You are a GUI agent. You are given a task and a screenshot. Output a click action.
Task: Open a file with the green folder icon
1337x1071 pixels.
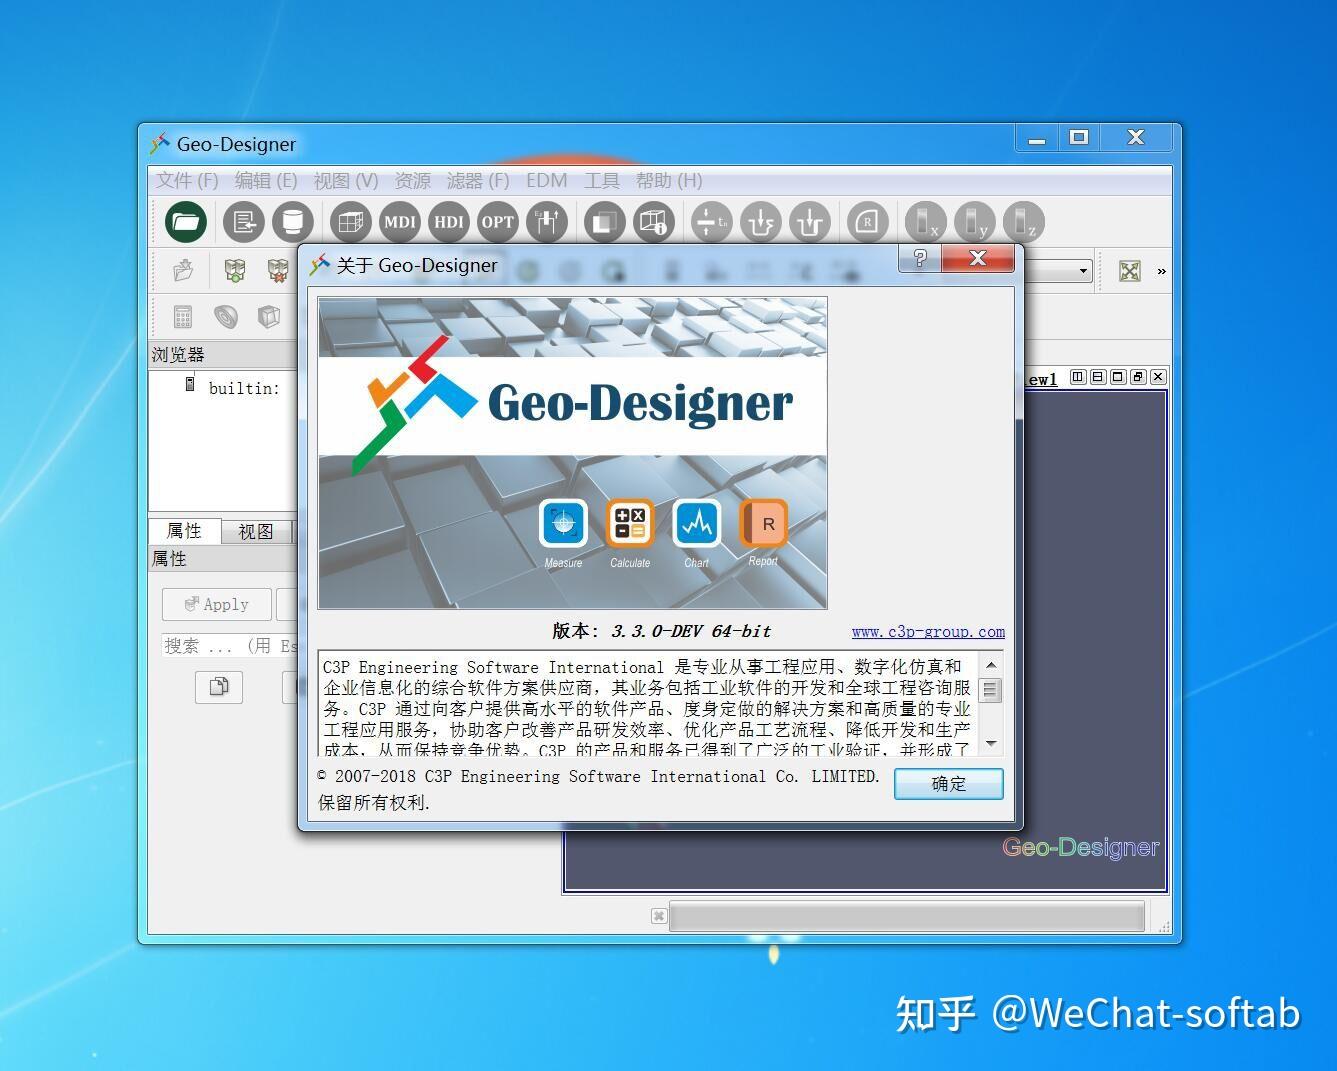183,222
